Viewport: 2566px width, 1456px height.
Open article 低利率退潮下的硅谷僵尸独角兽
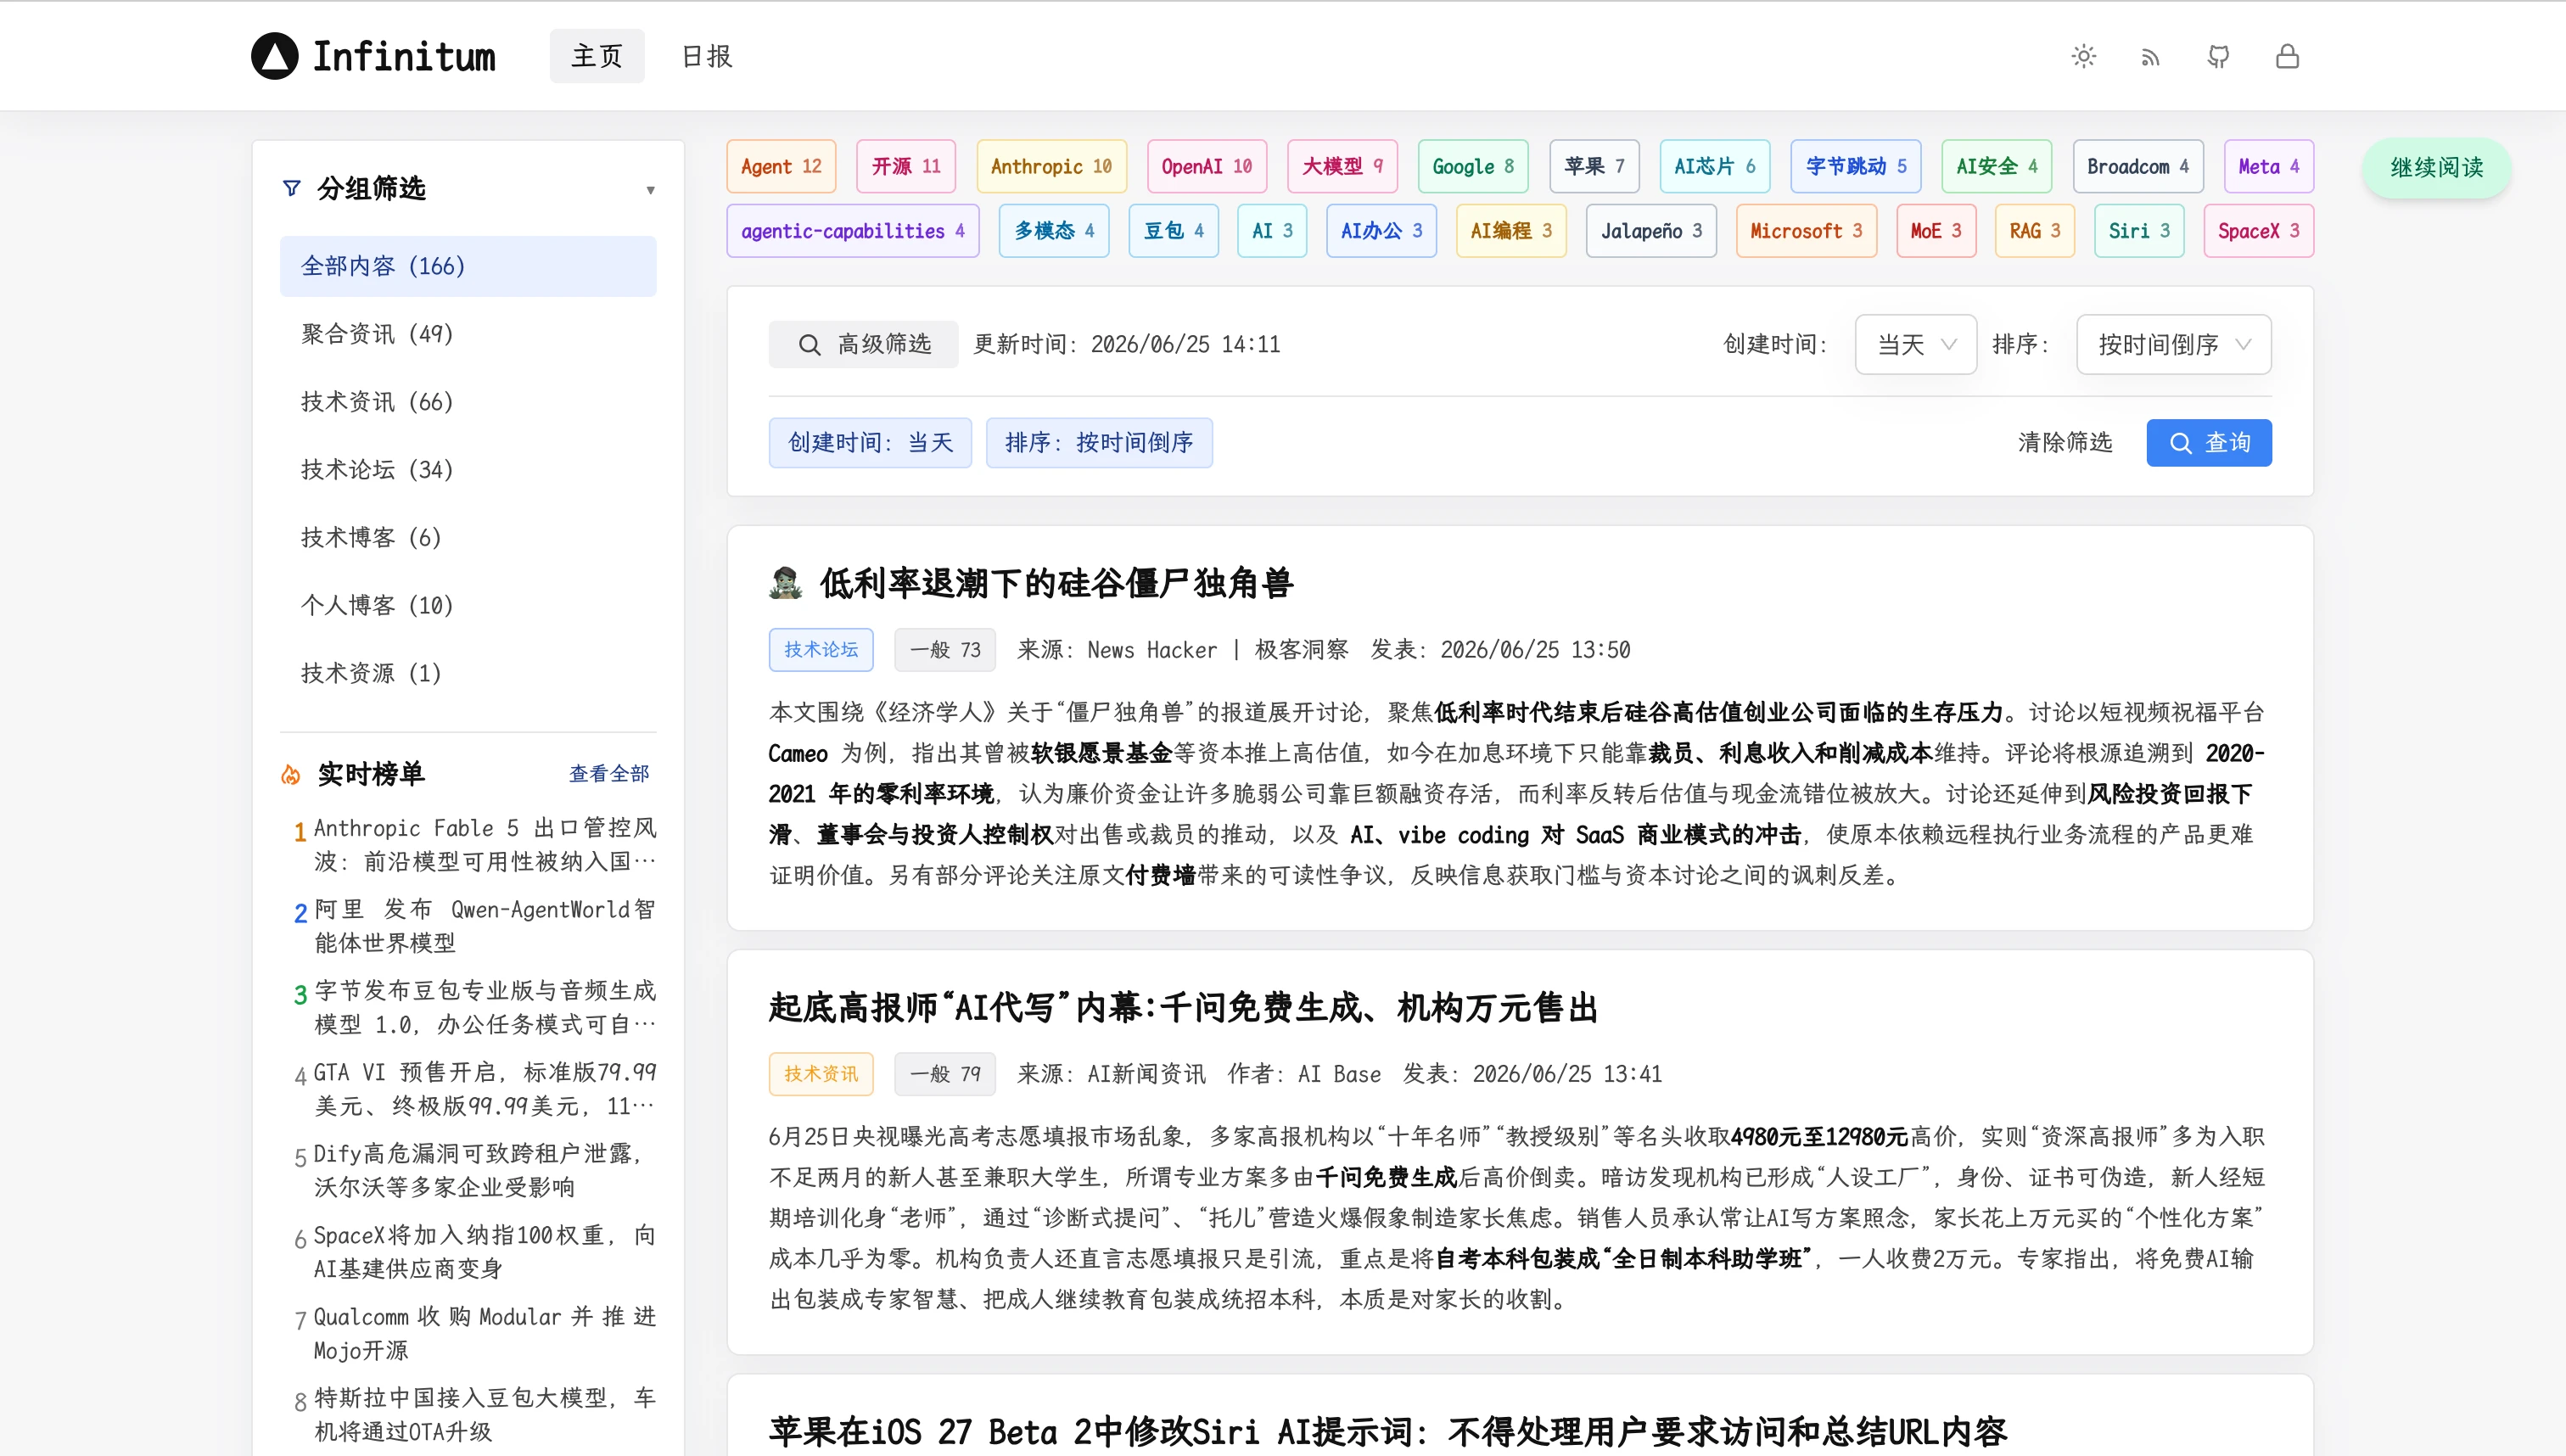click(x=1056, y=583)
